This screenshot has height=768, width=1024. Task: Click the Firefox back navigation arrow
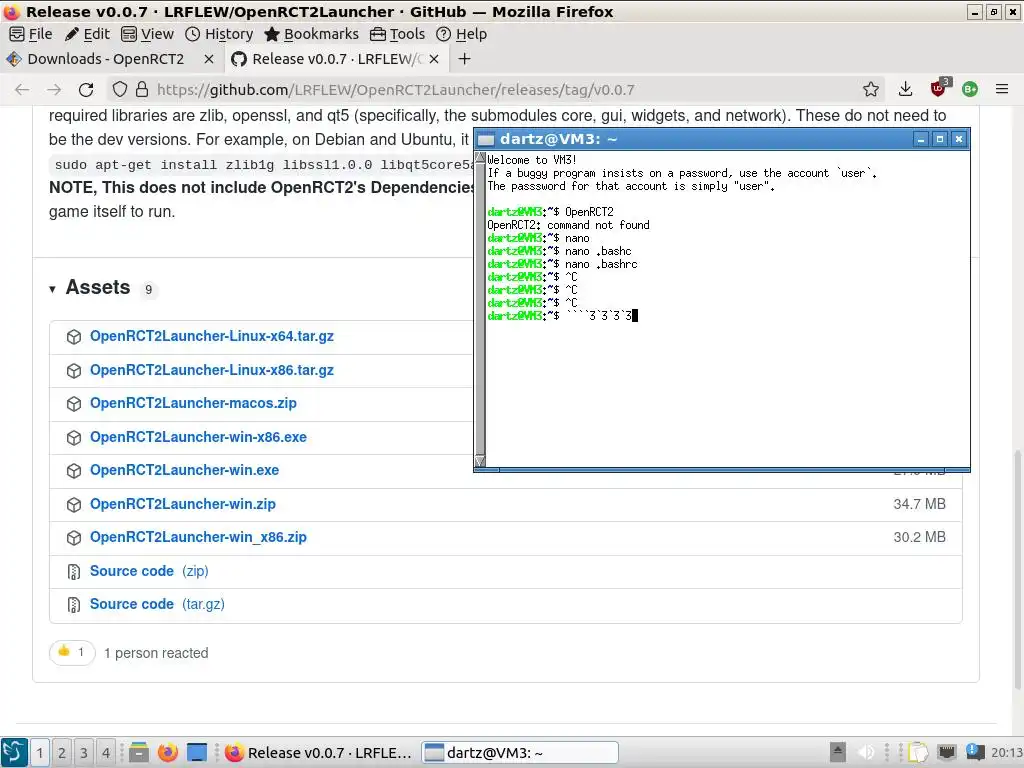point(22,89)
